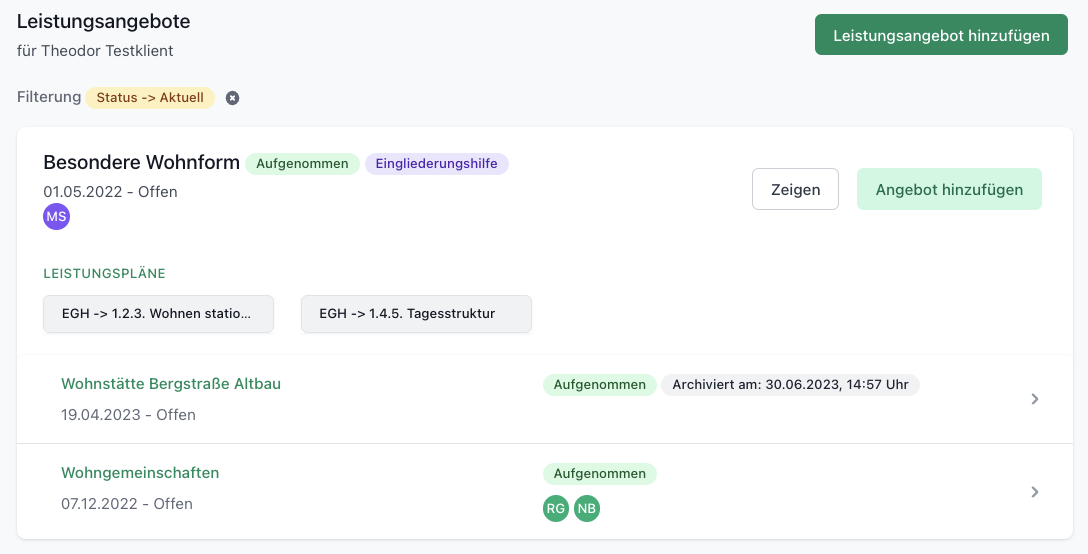Open the Wohnstätte Bergstraße Altbau link
The height and width of the screenshot is (554, 1088).
point(171,384)
